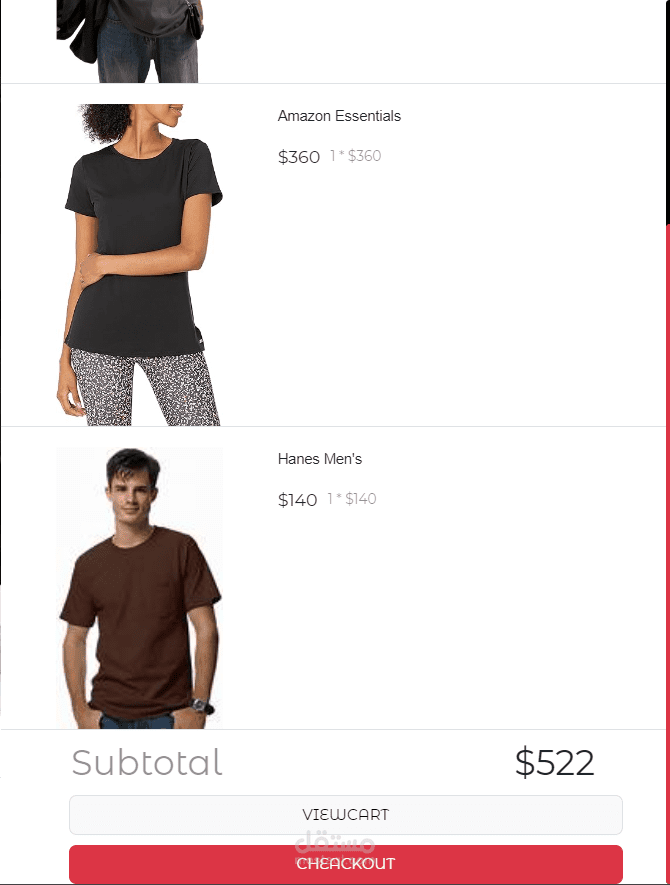Click the "1 * $140" quantity text
The image size is (670, 885).
click(352, 499)
